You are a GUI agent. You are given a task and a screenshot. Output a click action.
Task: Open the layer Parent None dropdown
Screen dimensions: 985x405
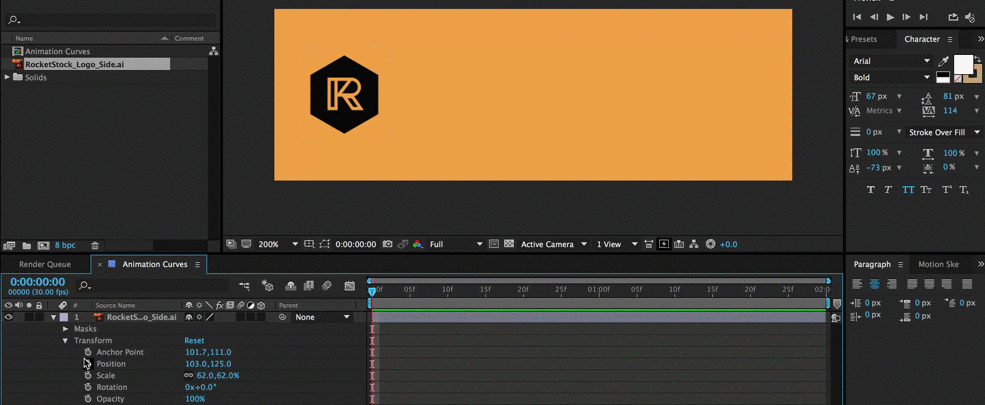click(x=322, y=317)
